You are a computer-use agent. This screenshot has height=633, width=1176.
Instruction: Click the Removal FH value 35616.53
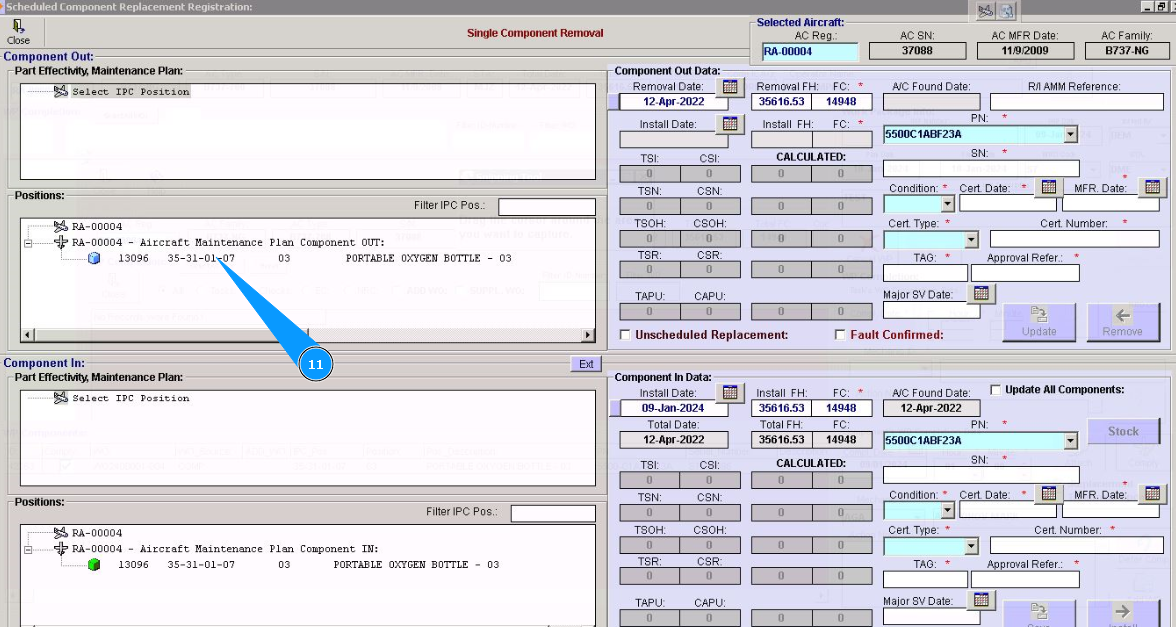782,101
